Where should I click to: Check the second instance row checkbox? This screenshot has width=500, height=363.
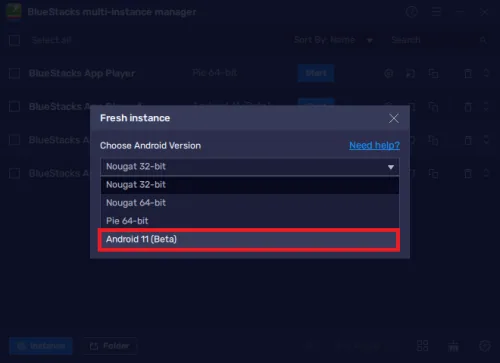[x=14, y=107]
